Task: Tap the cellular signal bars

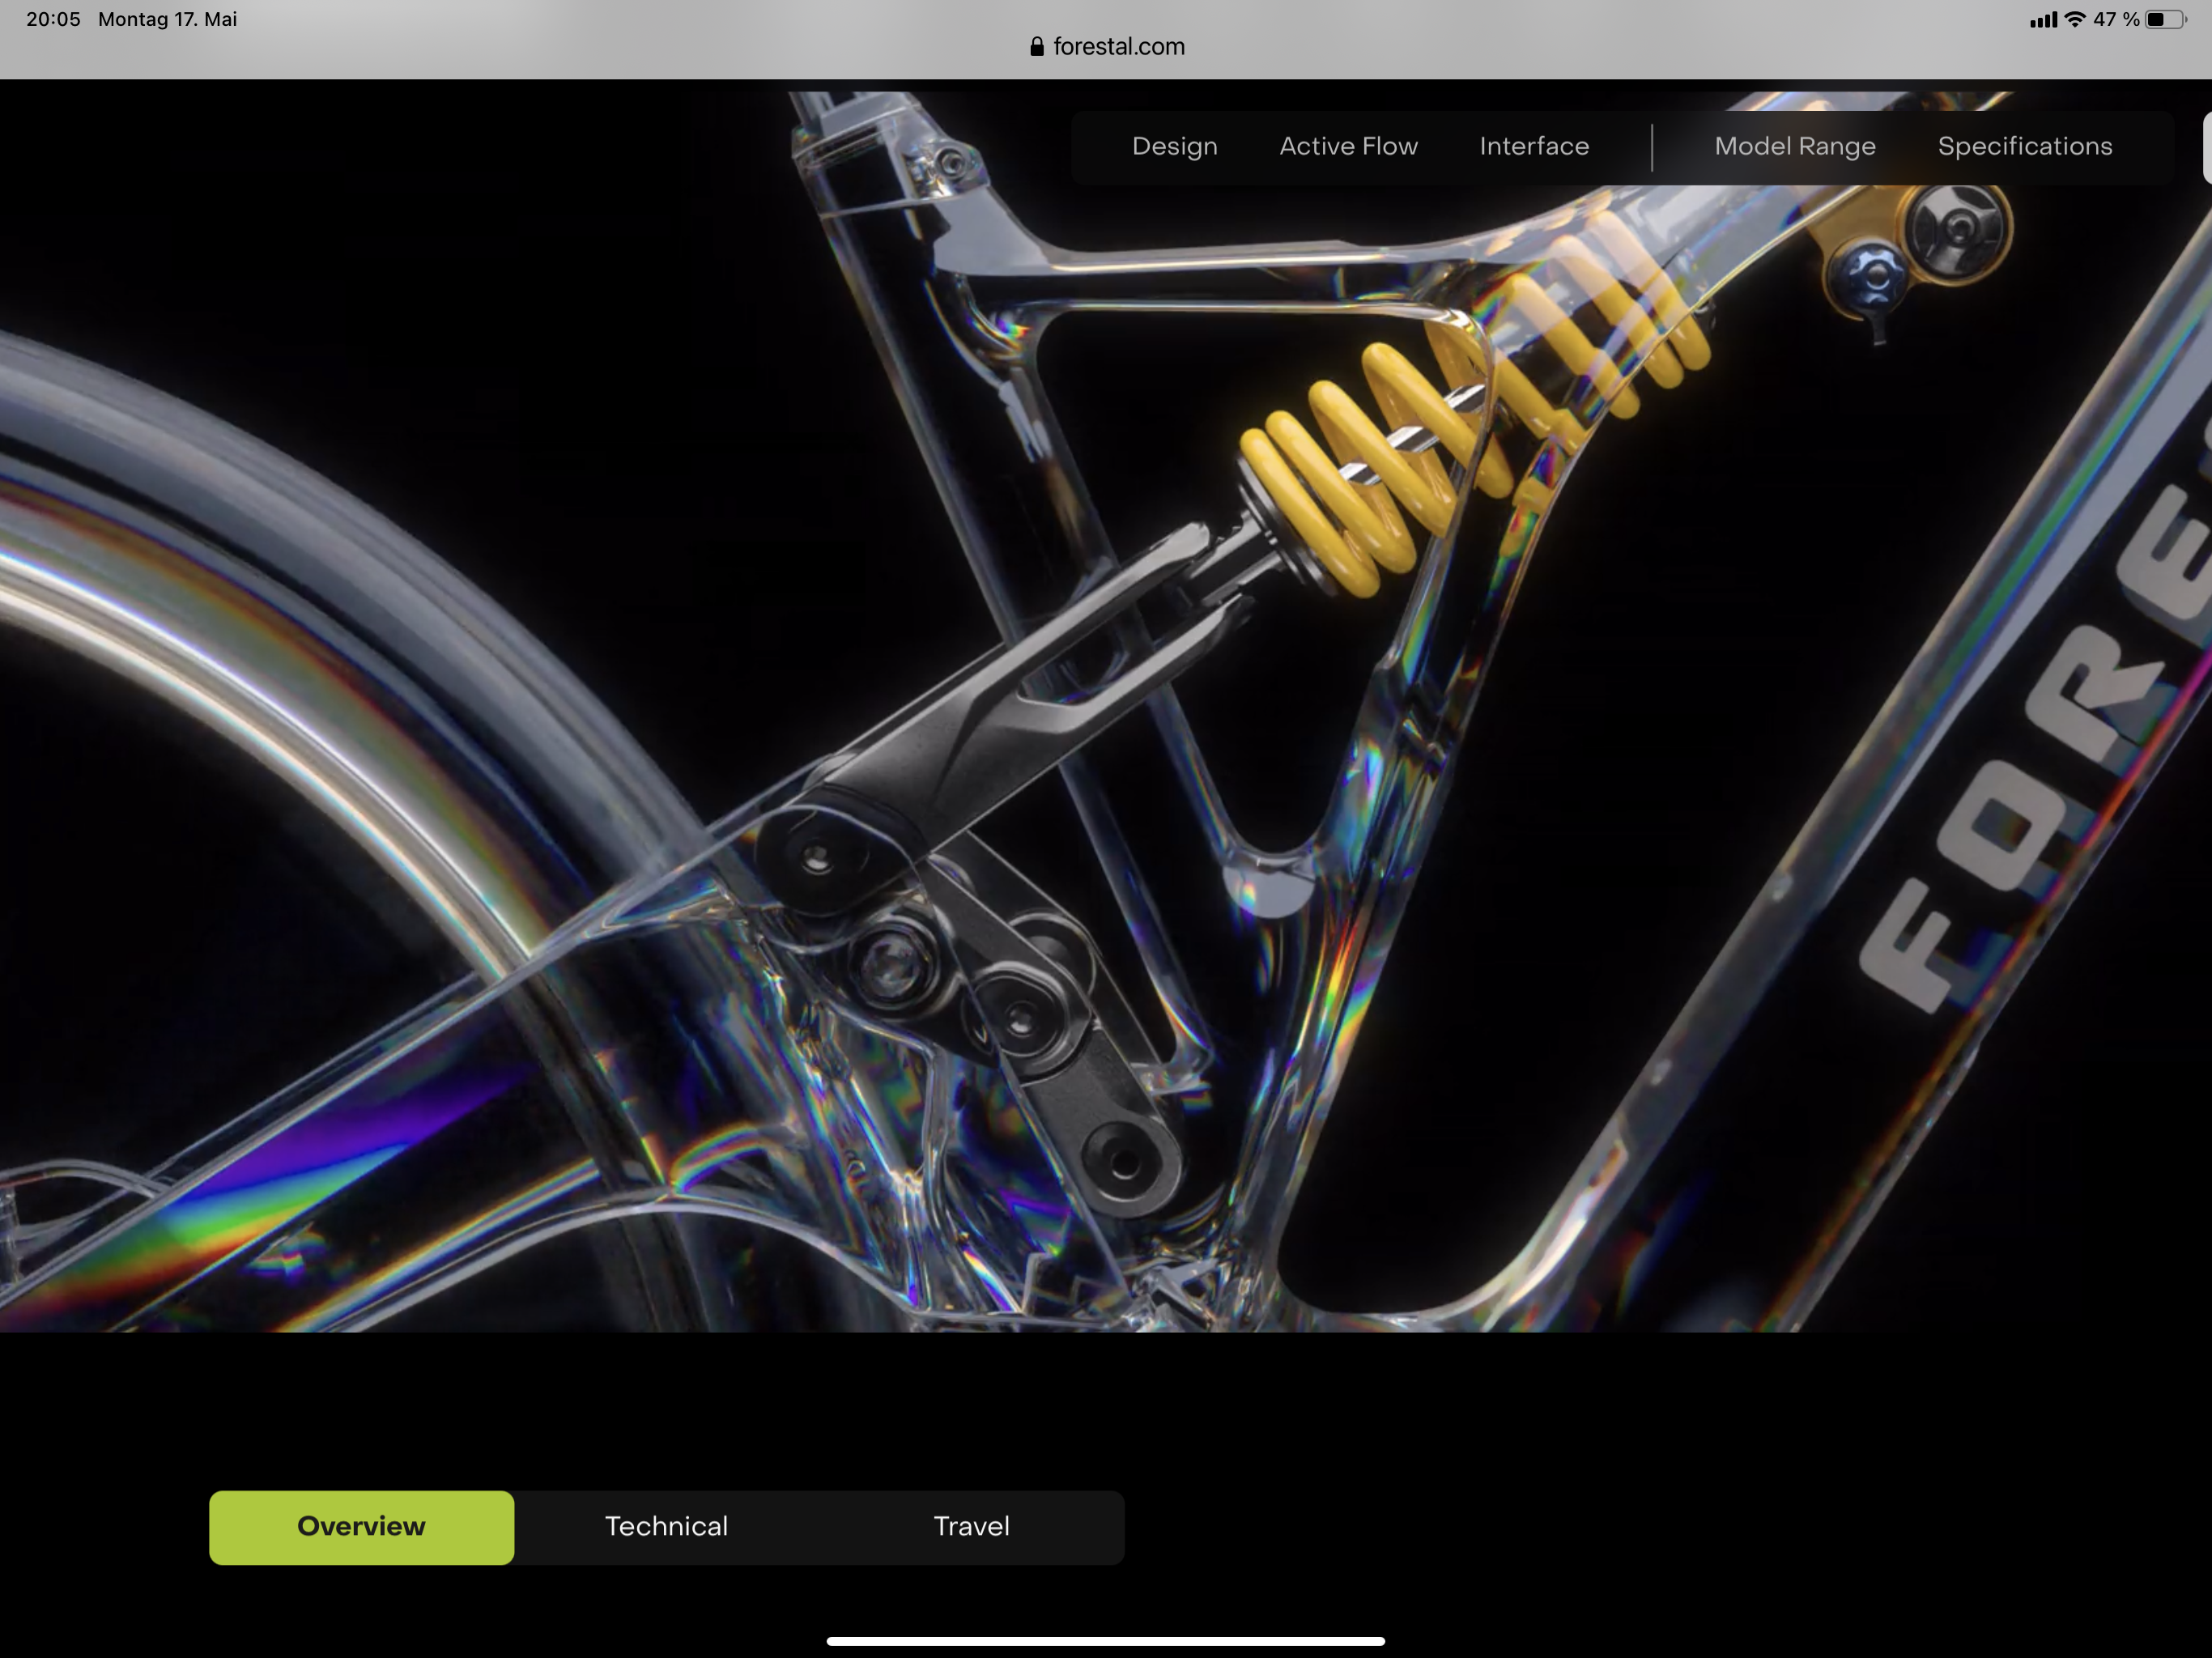Action: [2043, 19]
